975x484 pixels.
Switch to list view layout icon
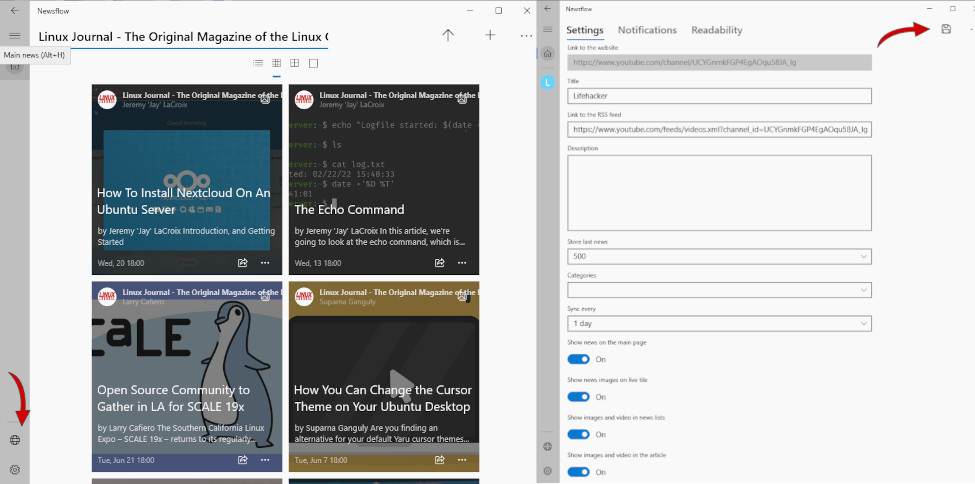(257, 63)
